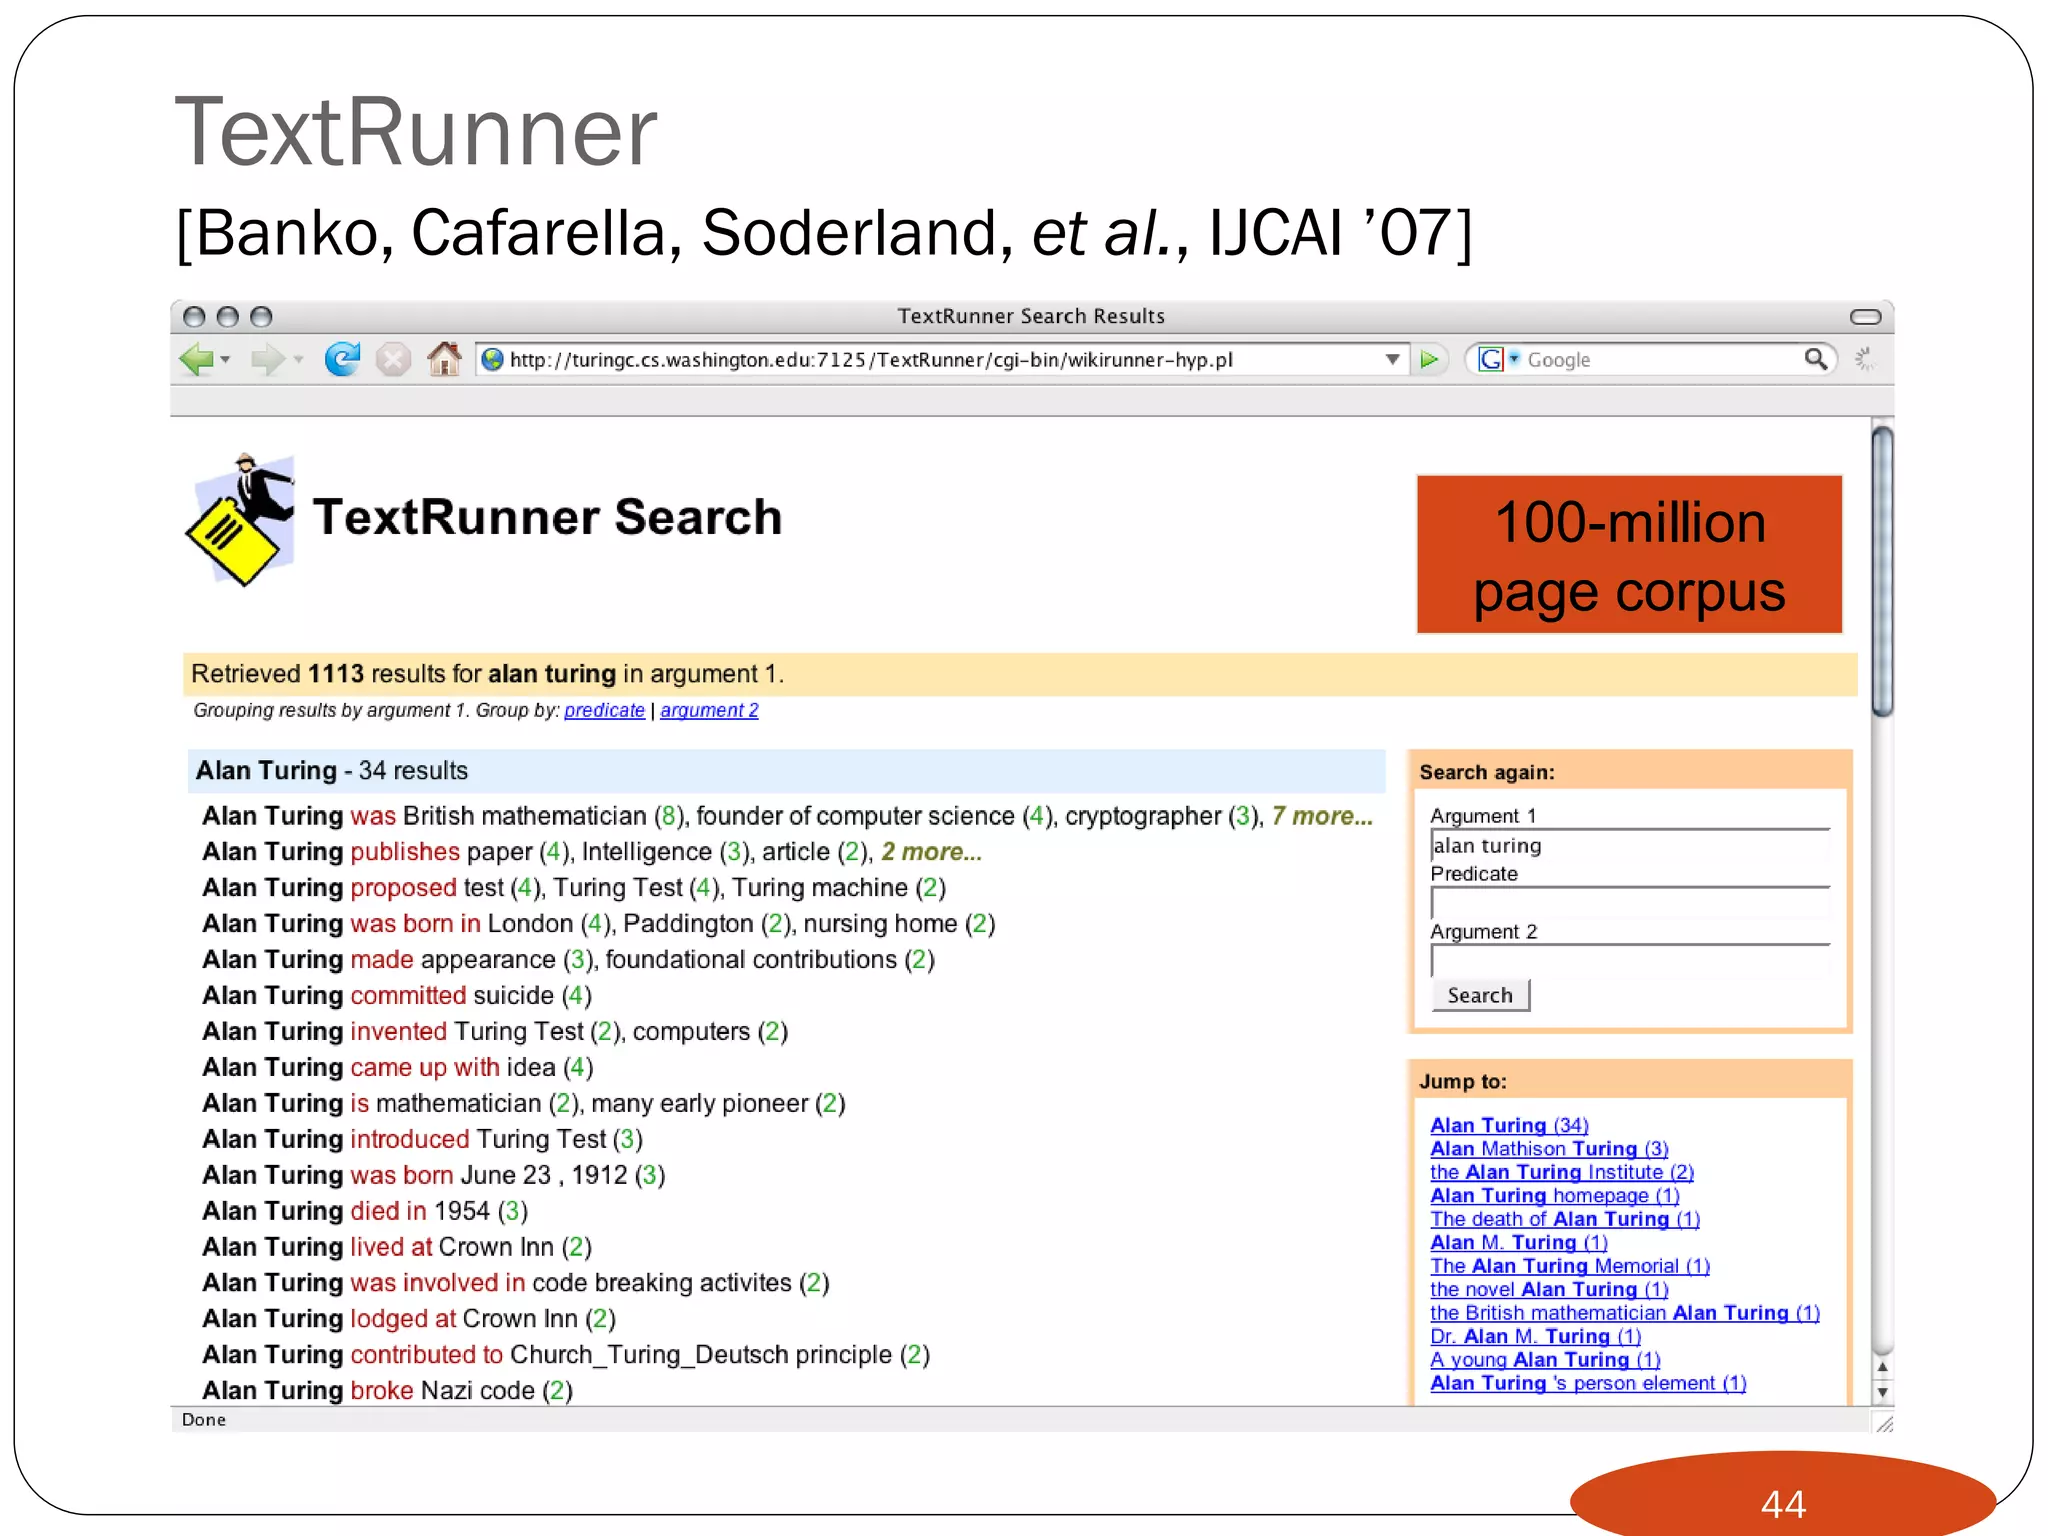Click the 'Done' status bar text
Image resolution: width=2048 pixels, height=1536 pixels.
click(x=204, y=1420)
